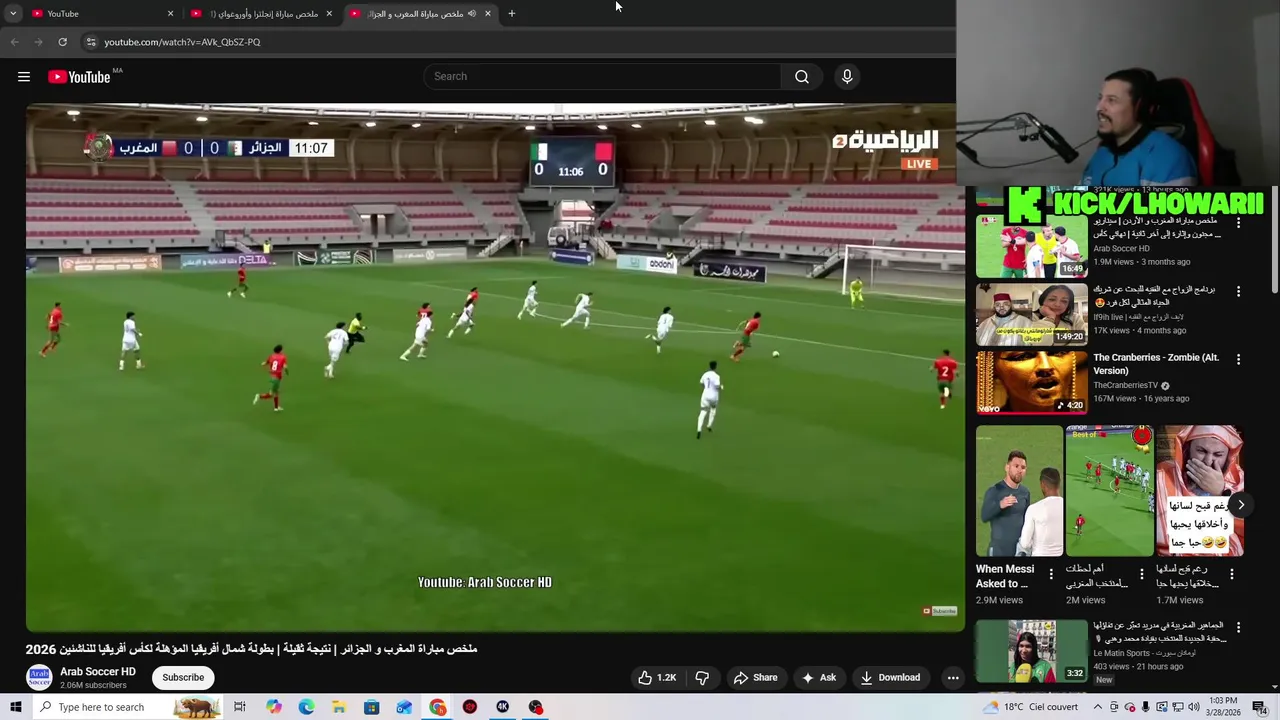Open Arab Soccer HD channel name link

click(98, 672)
